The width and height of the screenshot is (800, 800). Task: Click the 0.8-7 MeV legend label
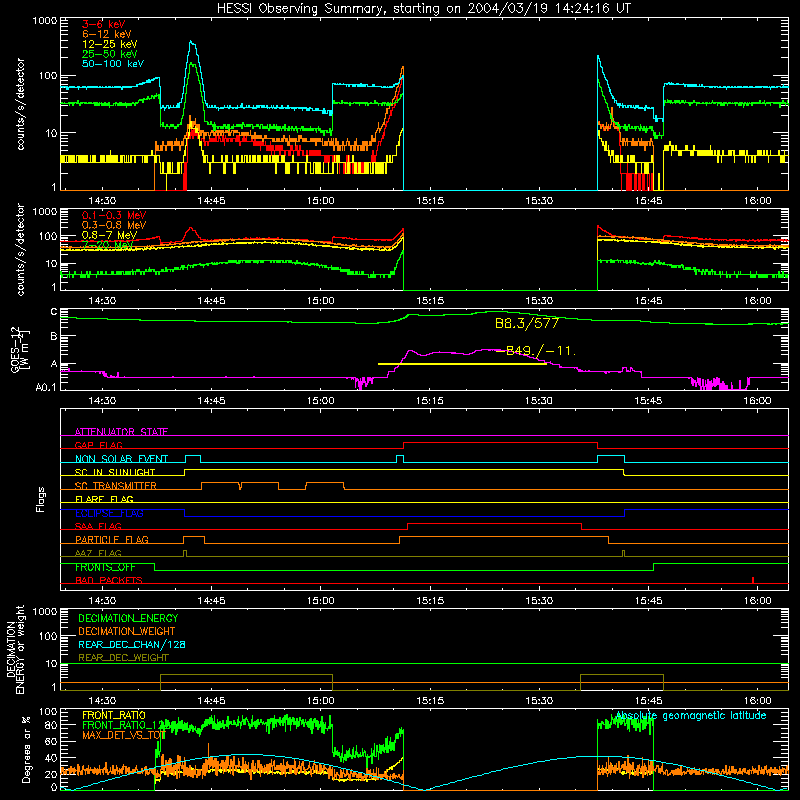(109, 235)
